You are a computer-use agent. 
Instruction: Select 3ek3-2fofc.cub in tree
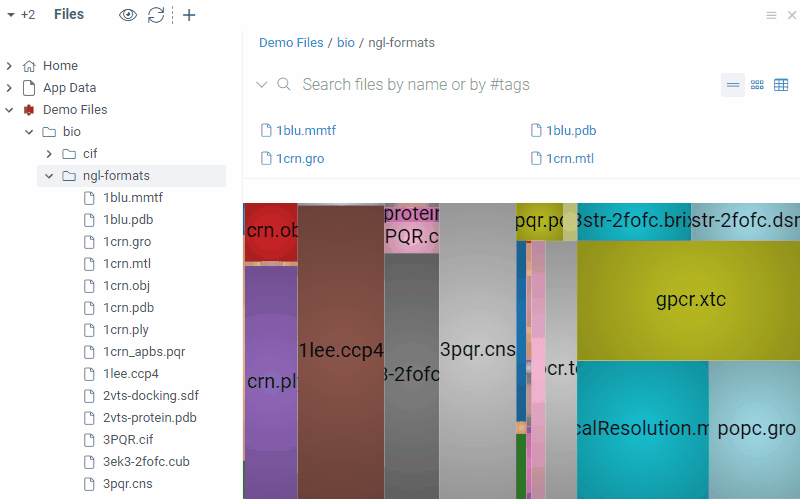click(x=146, y=461)
